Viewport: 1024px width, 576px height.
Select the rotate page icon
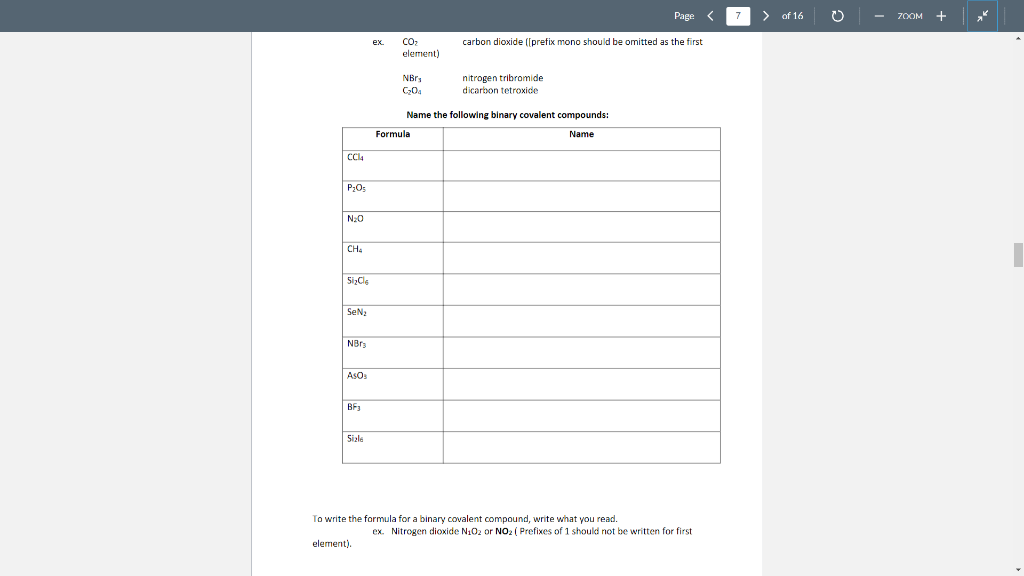(837, 16)
